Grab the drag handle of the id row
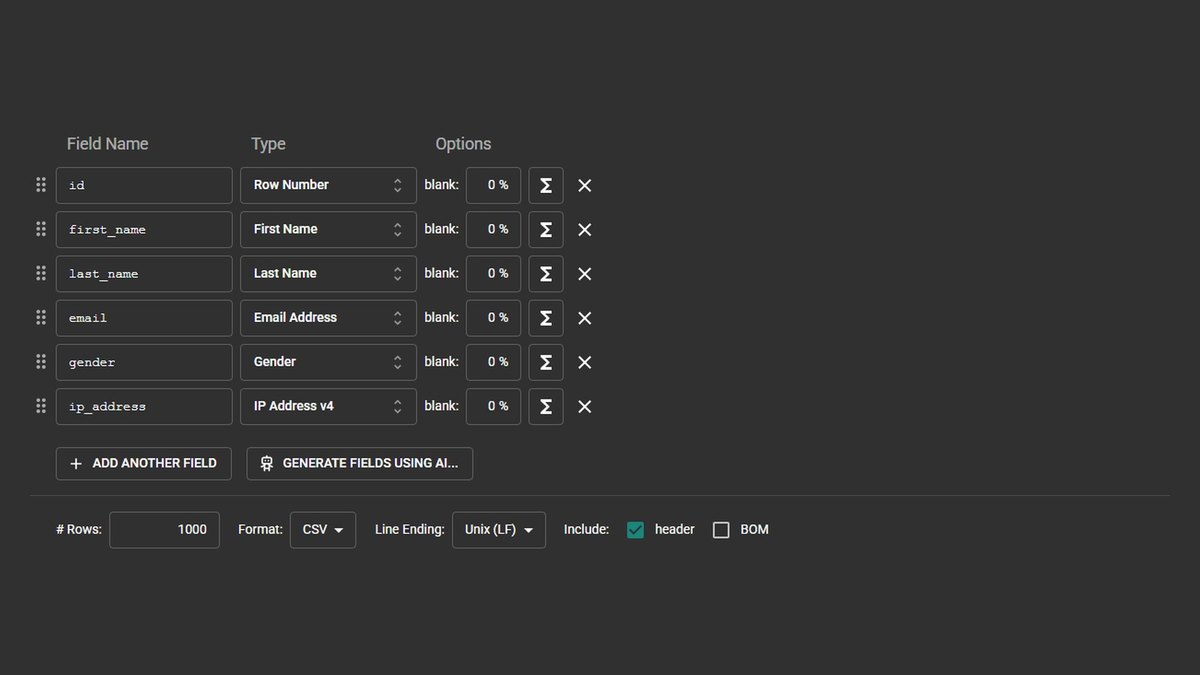The image size is (1200, 675). point(41,185)
